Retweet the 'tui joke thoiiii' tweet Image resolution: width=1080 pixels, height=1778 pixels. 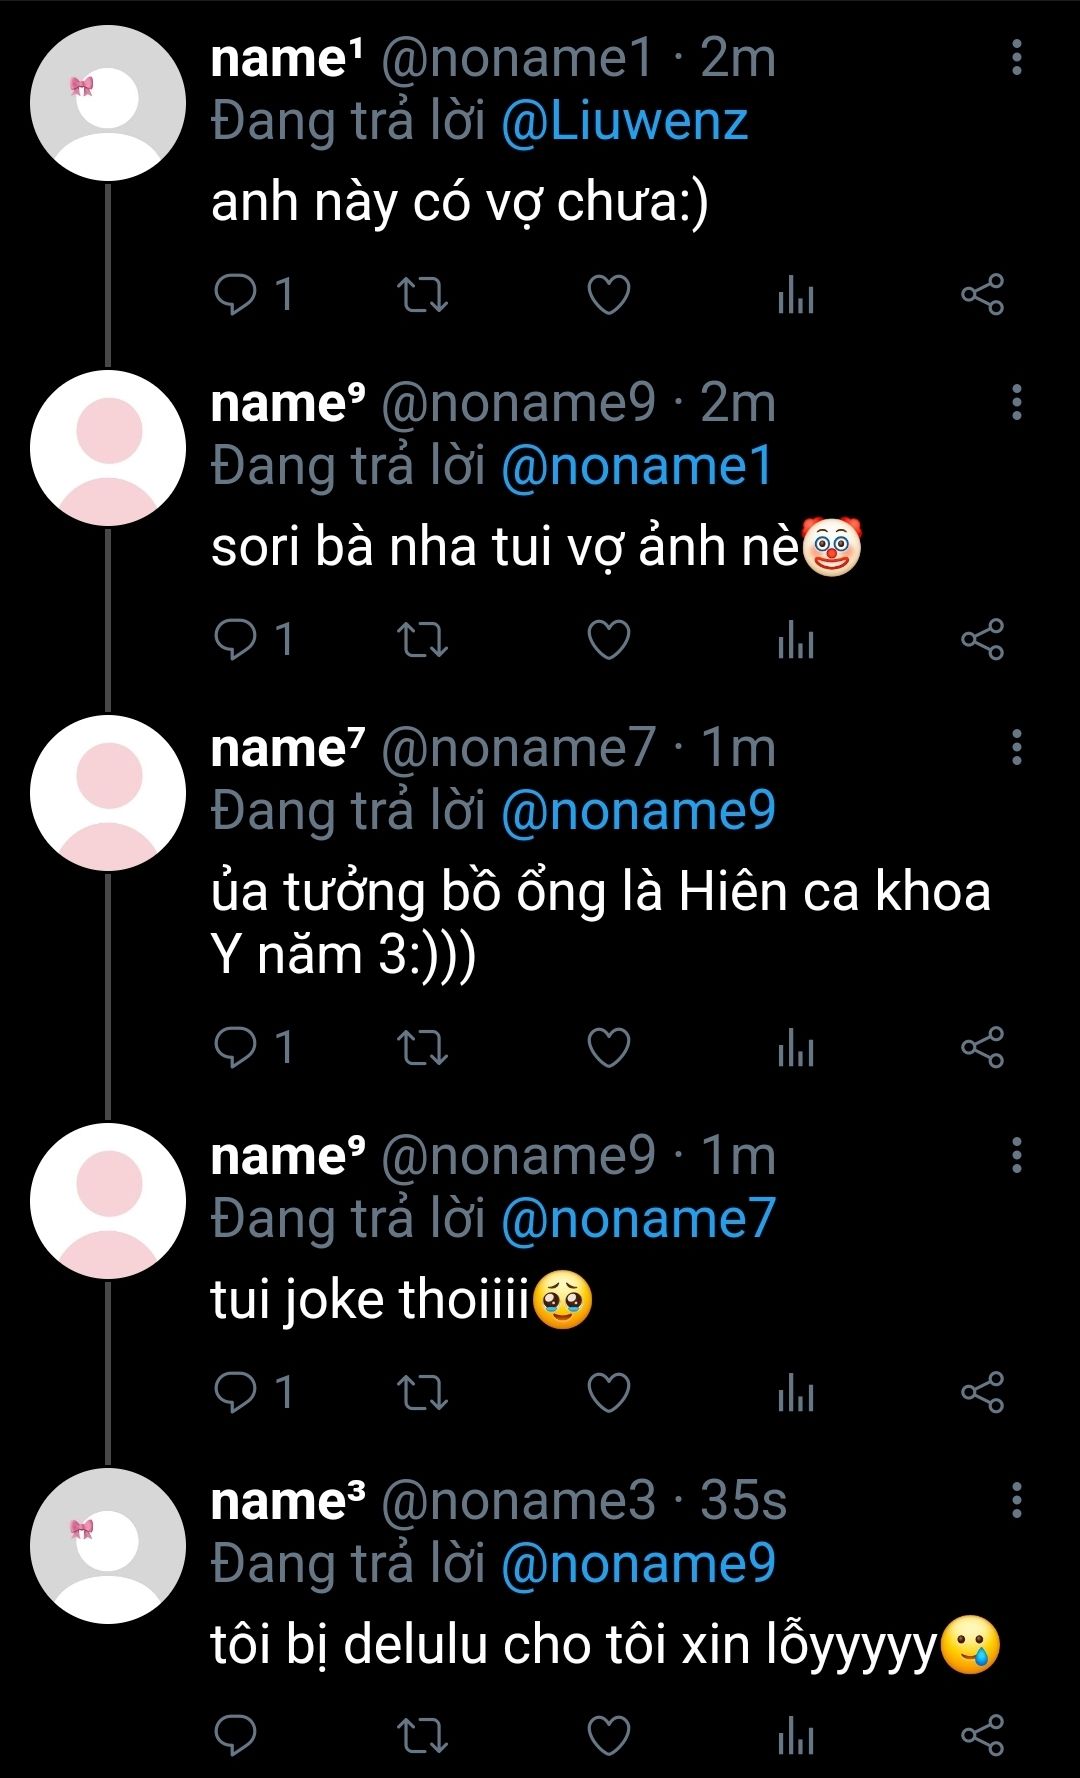(422, 1392)
